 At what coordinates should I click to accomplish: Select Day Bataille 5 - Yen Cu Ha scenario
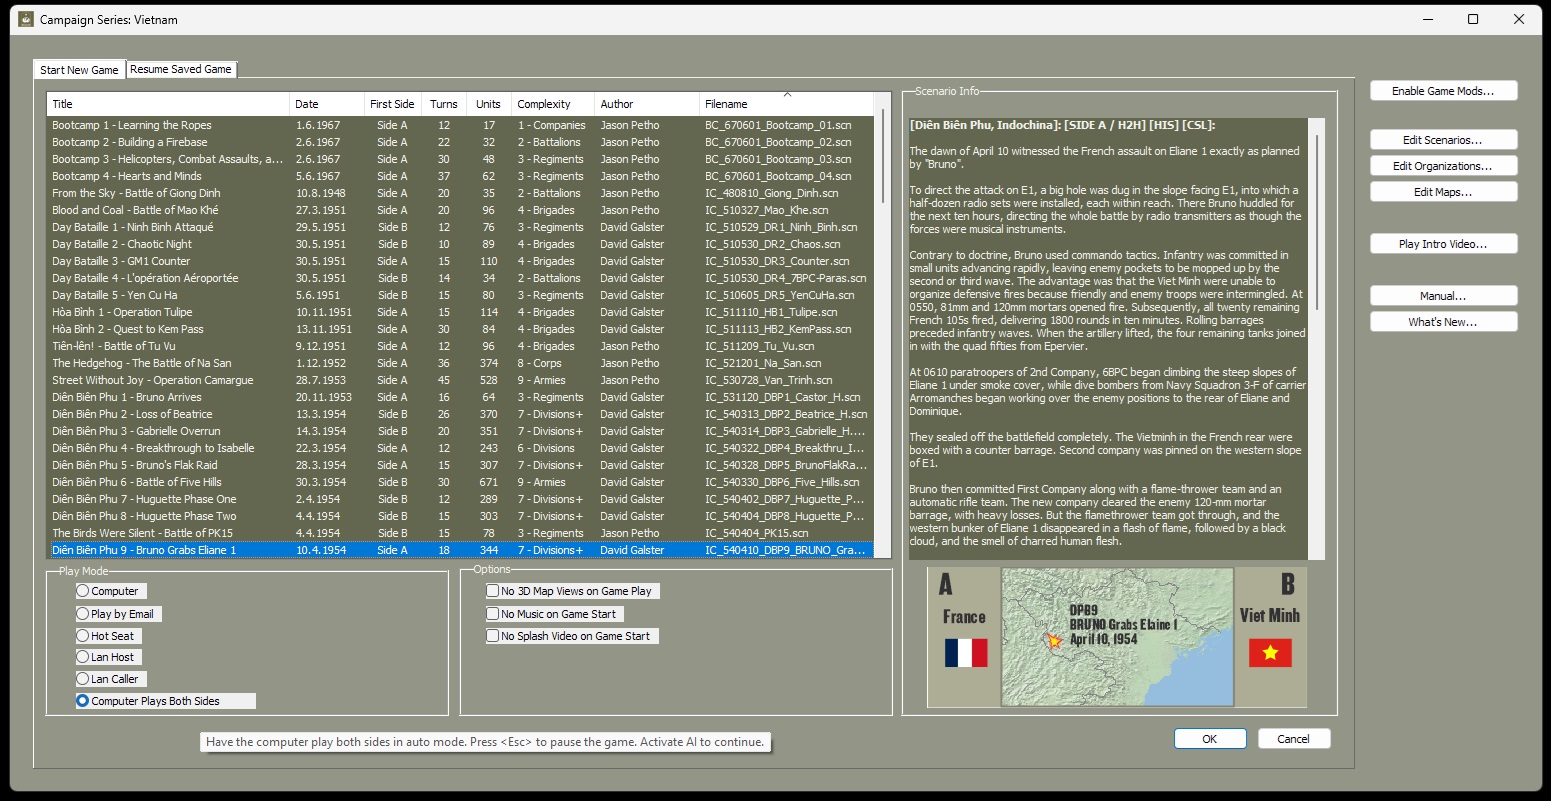[460, 296]
